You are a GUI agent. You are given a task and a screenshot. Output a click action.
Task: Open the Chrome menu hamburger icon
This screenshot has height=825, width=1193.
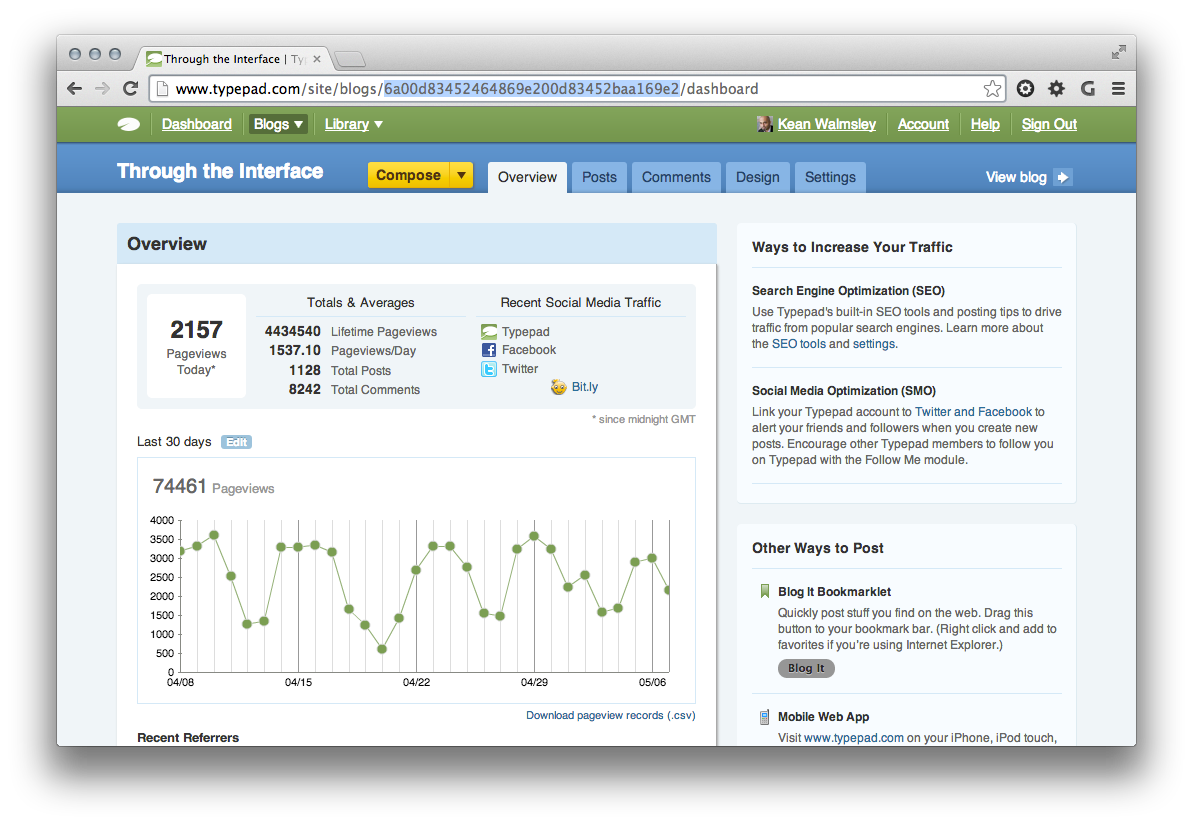click(x=1118, y=89)
